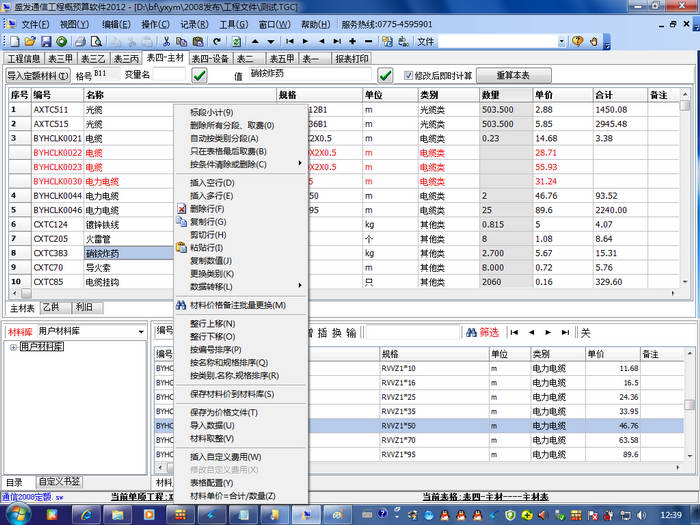This screenshot has width=700, height=525.
Task: Click the Print toolbar icon
Action: point(80,42)
